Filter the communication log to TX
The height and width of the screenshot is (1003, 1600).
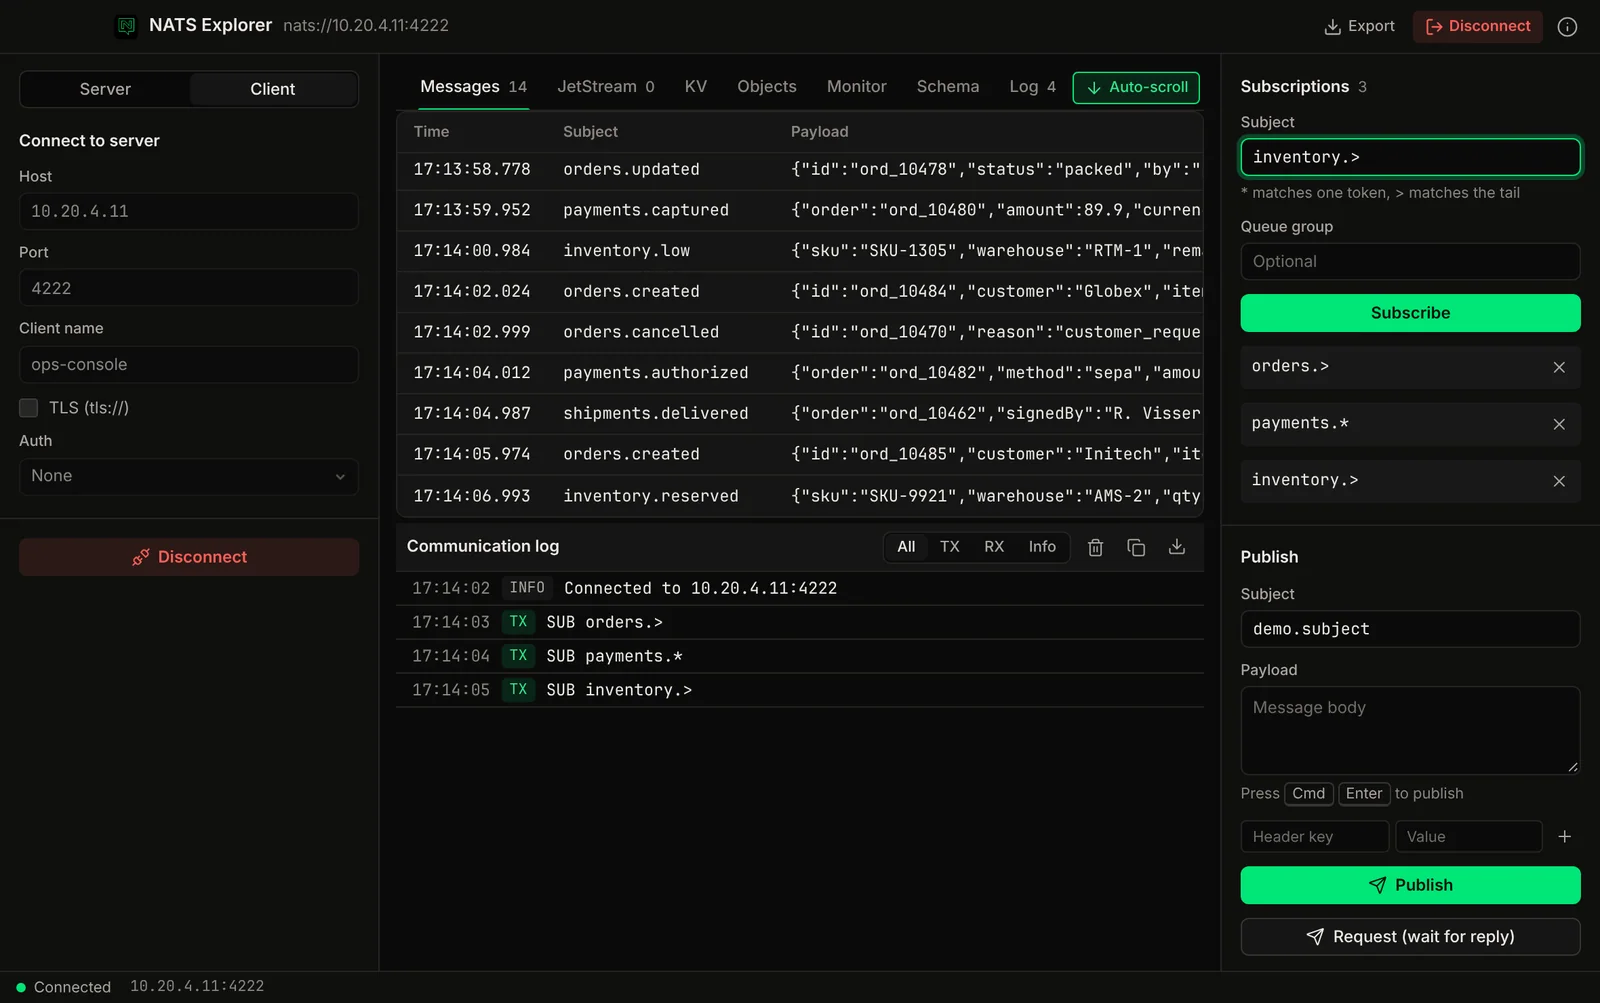tap(950, 547)
